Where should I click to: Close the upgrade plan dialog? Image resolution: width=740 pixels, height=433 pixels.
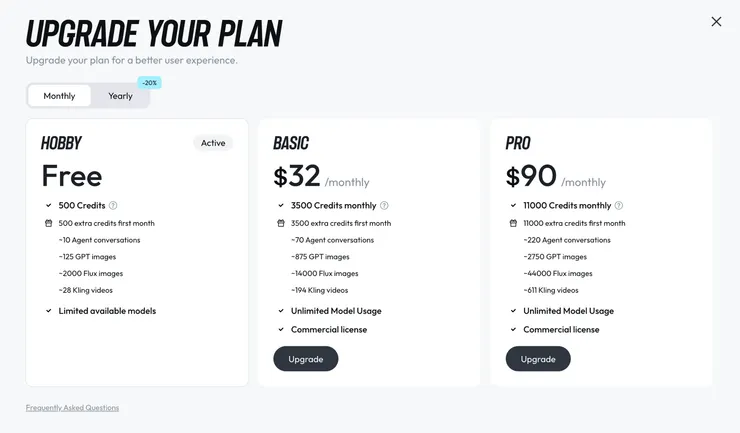[716, 22]
